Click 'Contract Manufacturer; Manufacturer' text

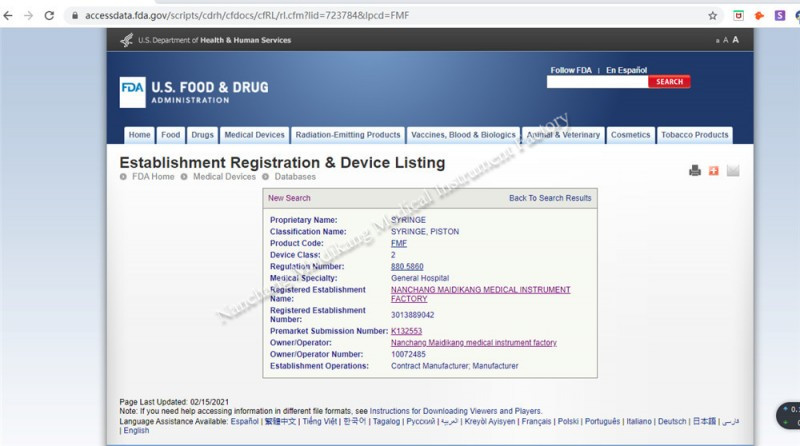coord(455,366)
